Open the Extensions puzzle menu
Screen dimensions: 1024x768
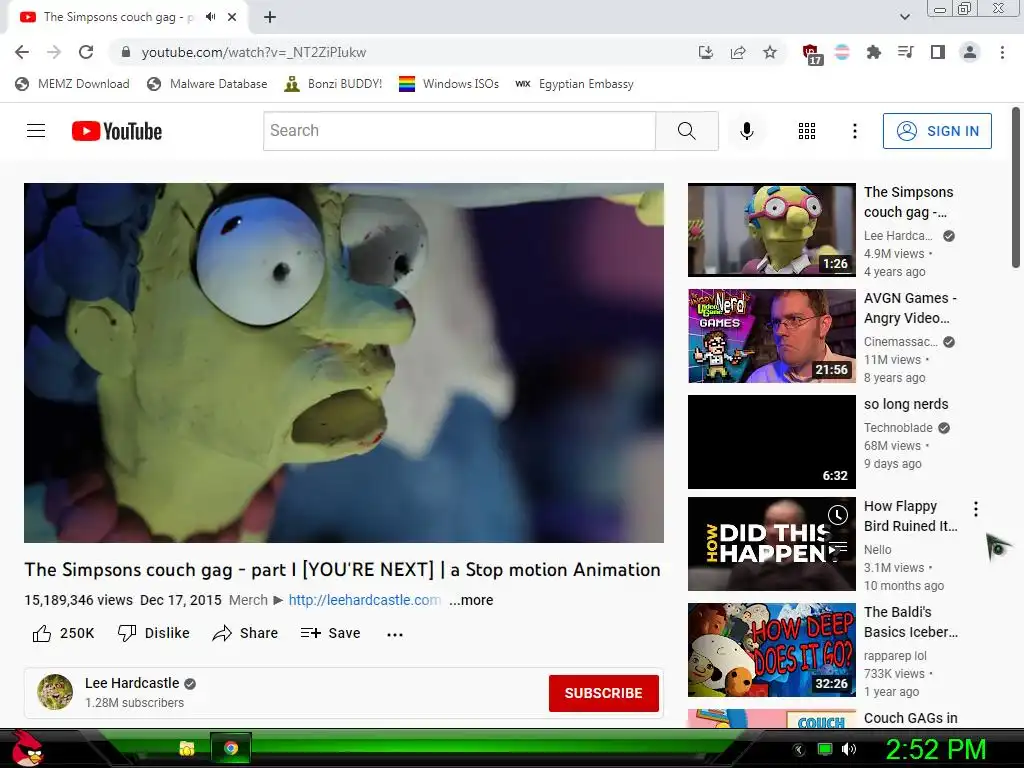click(x=874, y=52)
